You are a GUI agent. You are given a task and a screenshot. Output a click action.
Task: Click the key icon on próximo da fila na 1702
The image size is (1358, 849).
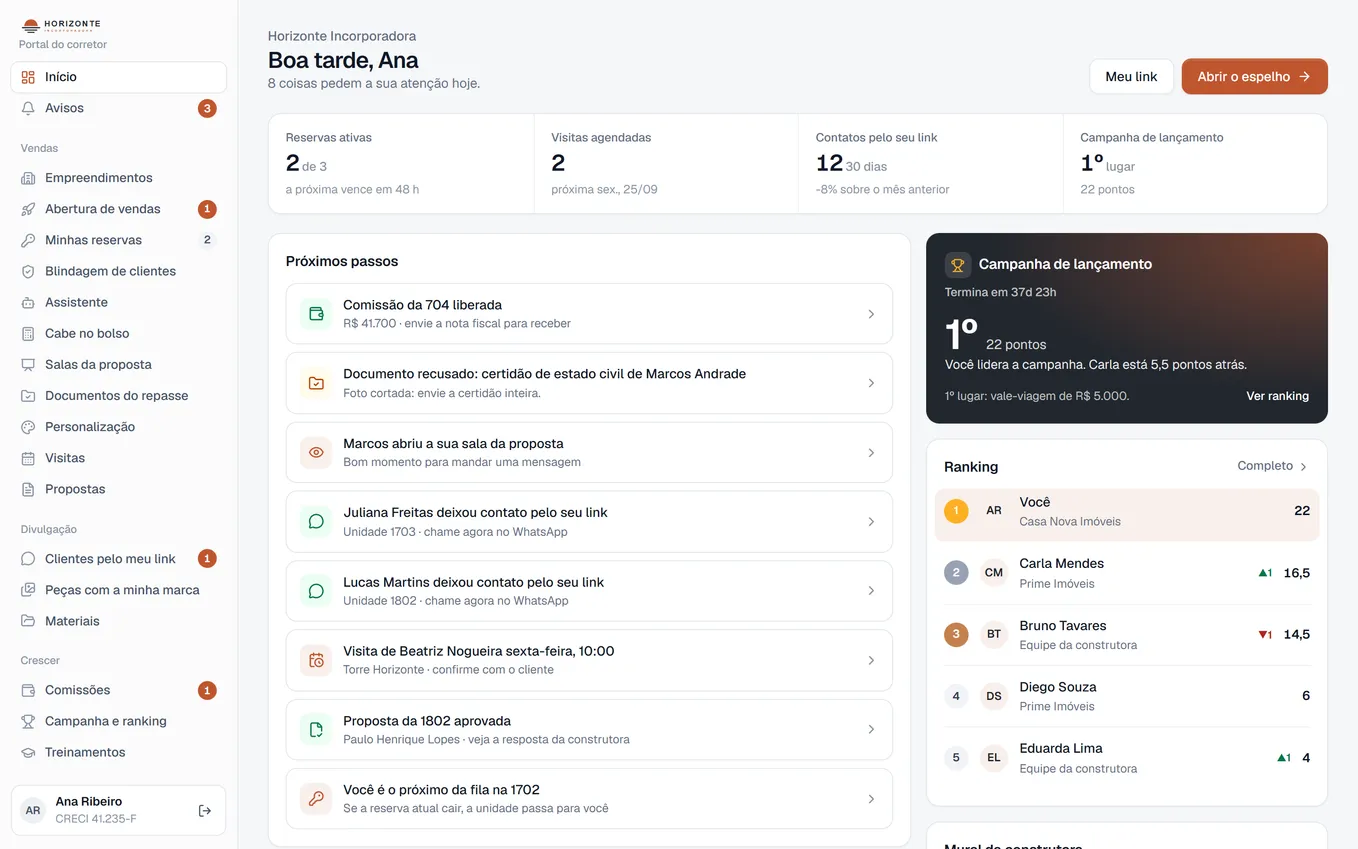[316, 799]
